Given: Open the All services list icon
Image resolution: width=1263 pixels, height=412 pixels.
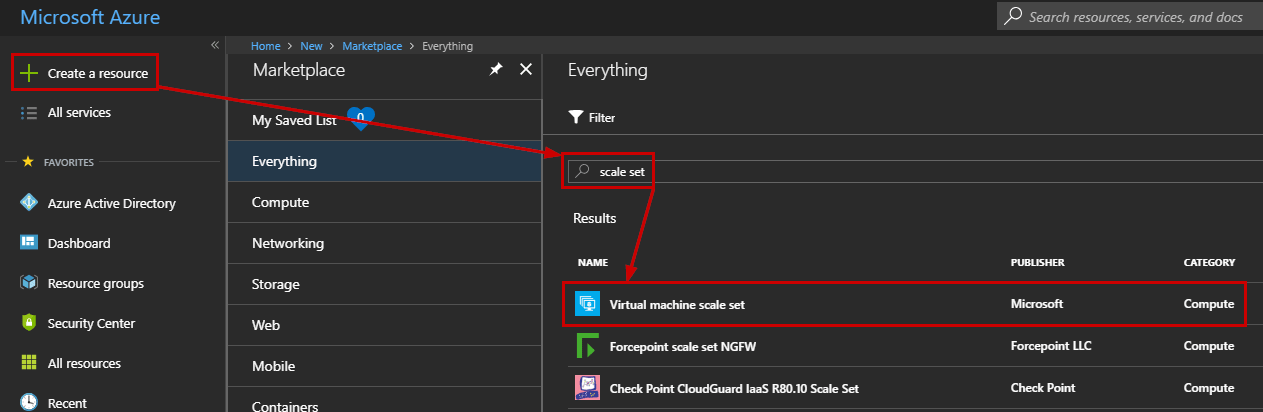Looking at the screenshot, I should pyautogui.click(x=29, y=113).
